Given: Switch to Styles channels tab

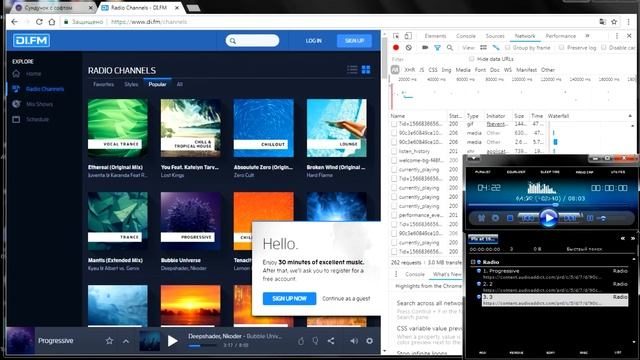Looking at the screenshot, I should 131,84.
